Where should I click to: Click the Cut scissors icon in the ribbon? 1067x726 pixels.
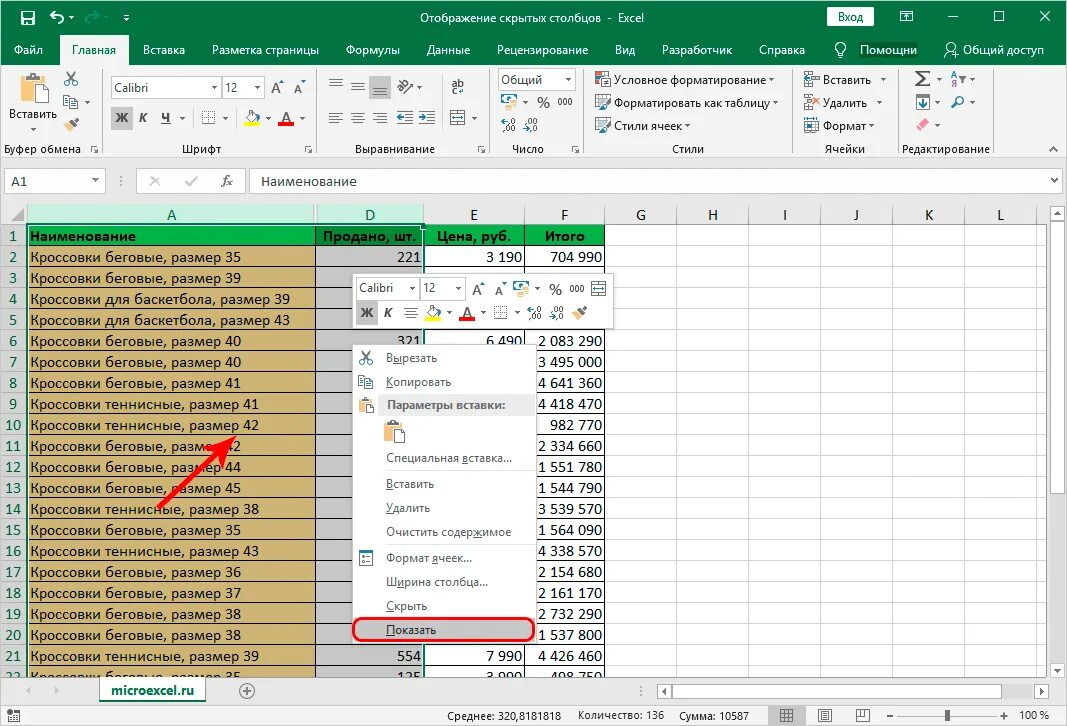tap(71, 79)
